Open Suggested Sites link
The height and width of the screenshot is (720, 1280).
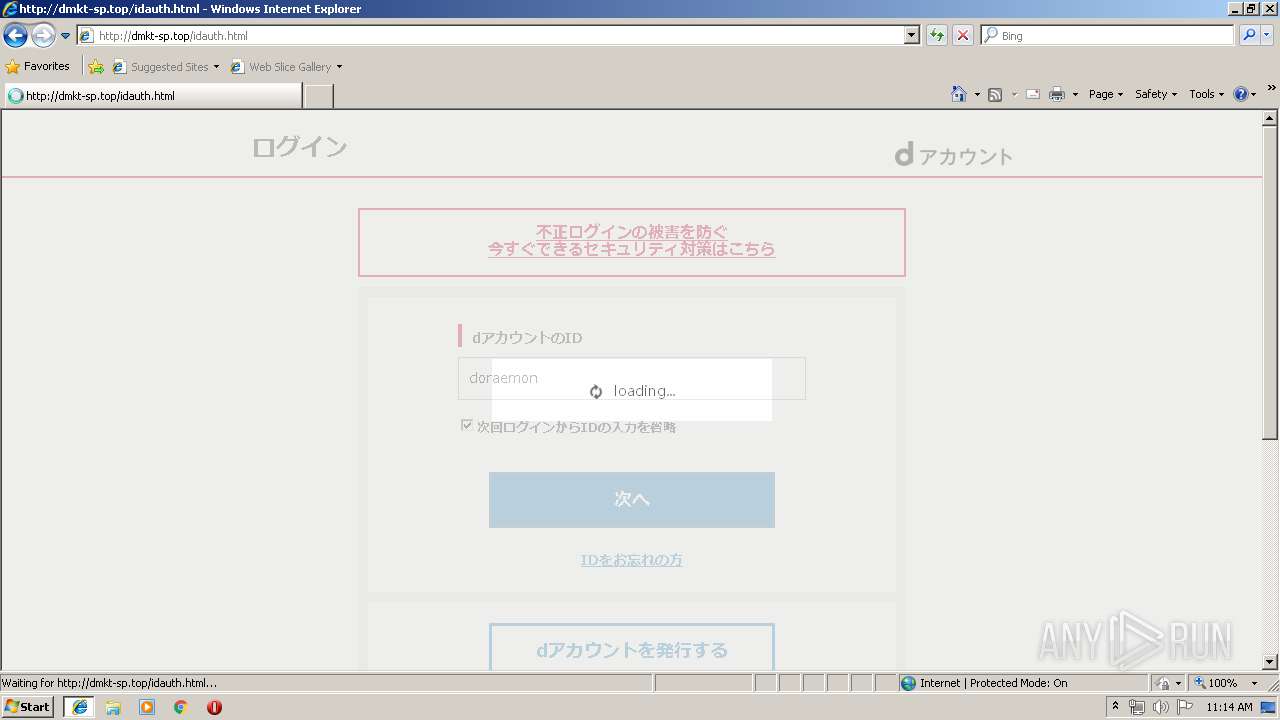coord(165,67)
